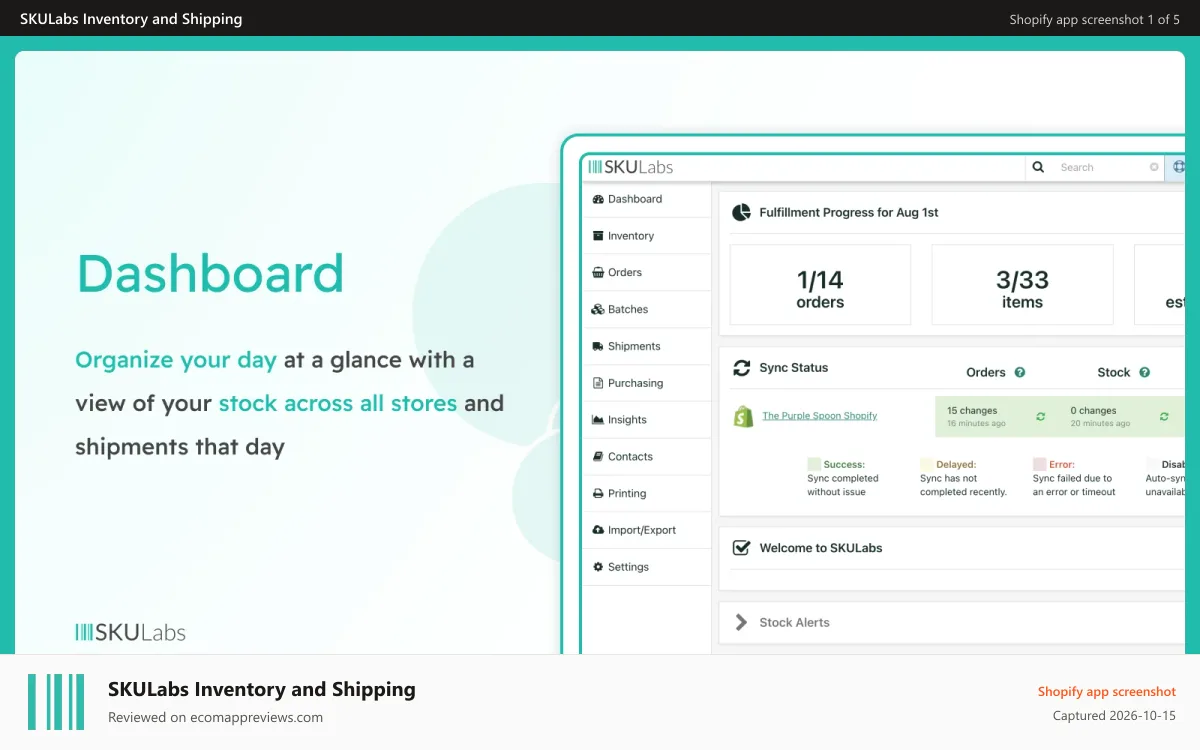Click the SKULabs barcode logo in footer
The height and width of the screenshot is (750, 1200).
pyautogui.click(x=130, y=632)
